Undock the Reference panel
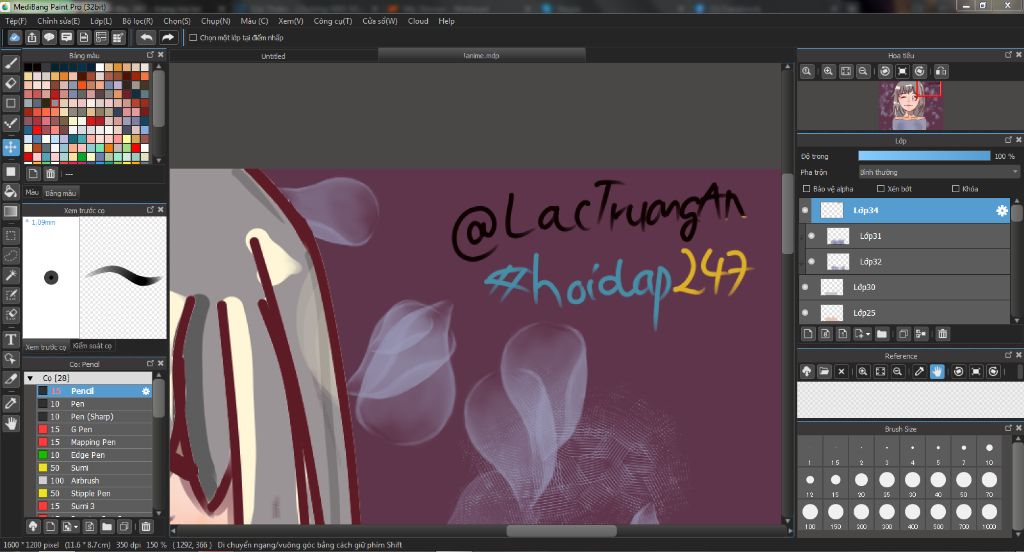This screenshot has width=1024, height=552. coord(1008,355)
